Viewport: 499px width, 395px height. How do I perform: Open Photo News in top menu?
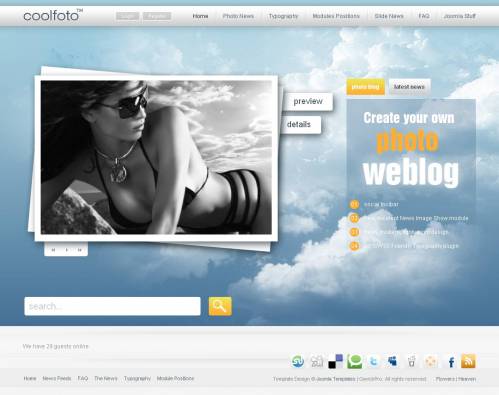click(238, 16)
